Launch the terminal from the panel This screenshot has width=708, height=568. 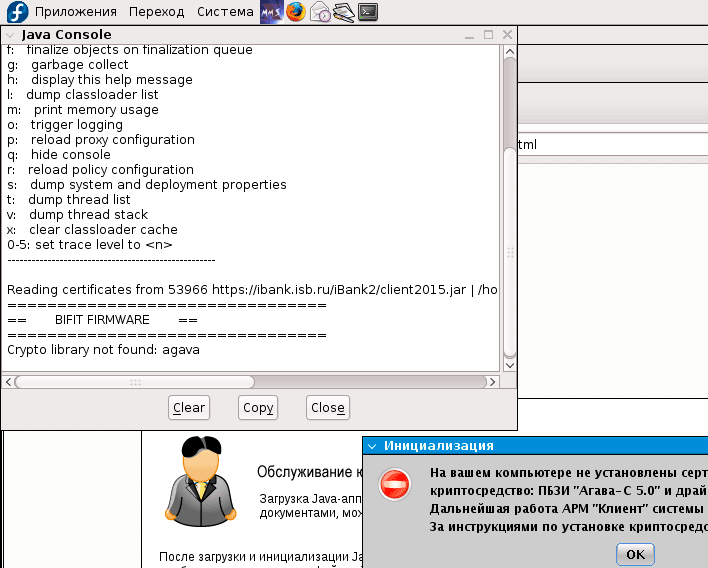[x=368, y=12]
